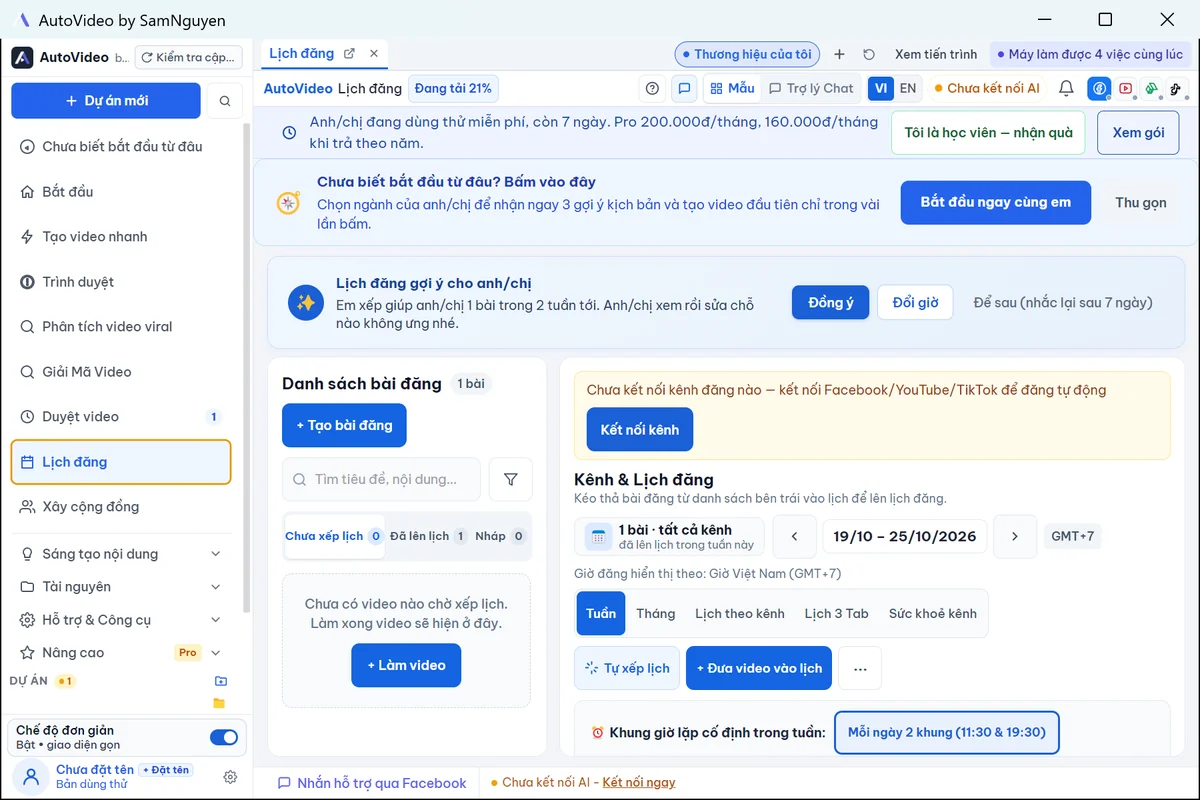Viewport: 1200px width, 800px height.
Task: Click the clock icon in trial banner
Action: pos(289,132)
